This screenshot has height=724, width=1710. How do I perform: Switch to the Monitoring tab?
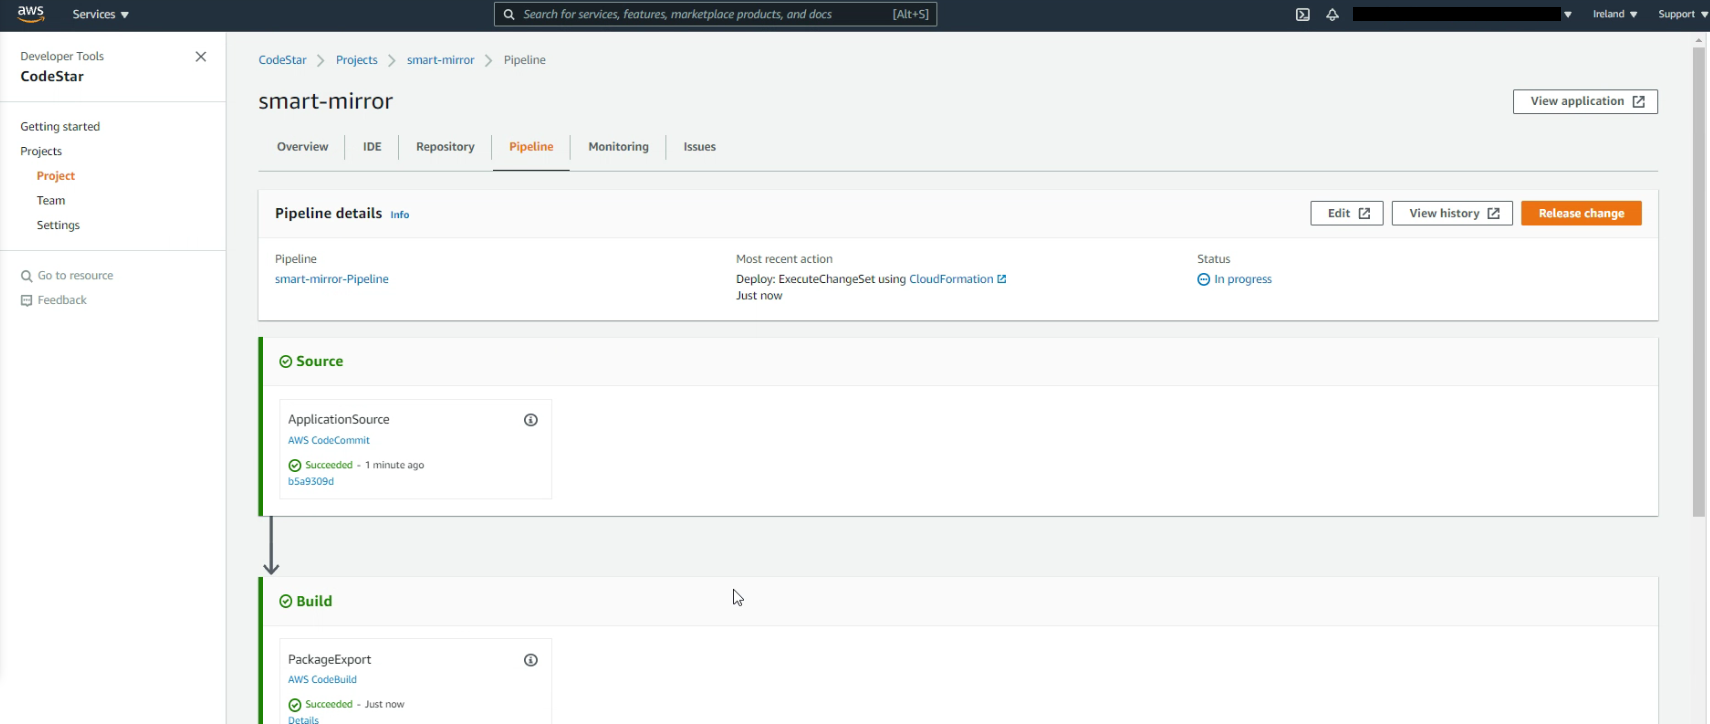point(618,147)
